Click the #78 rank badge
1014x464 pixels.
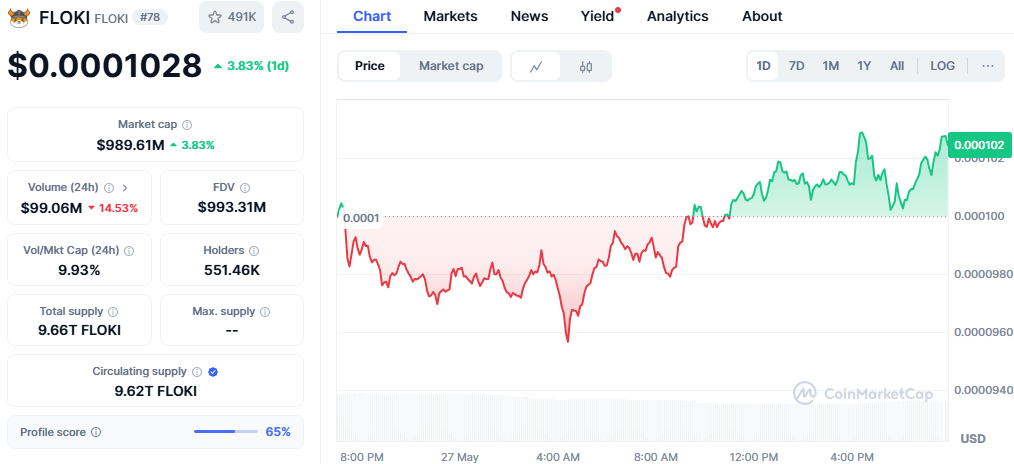coord(149,17)
